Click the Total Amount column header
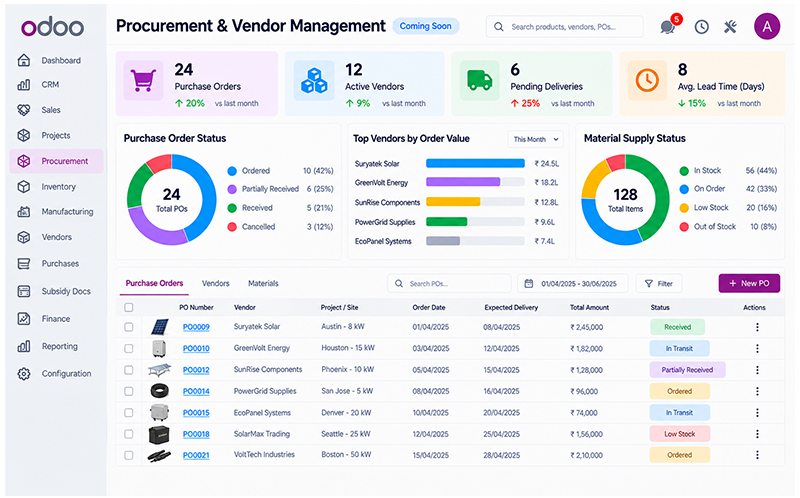 click(589, 308)
